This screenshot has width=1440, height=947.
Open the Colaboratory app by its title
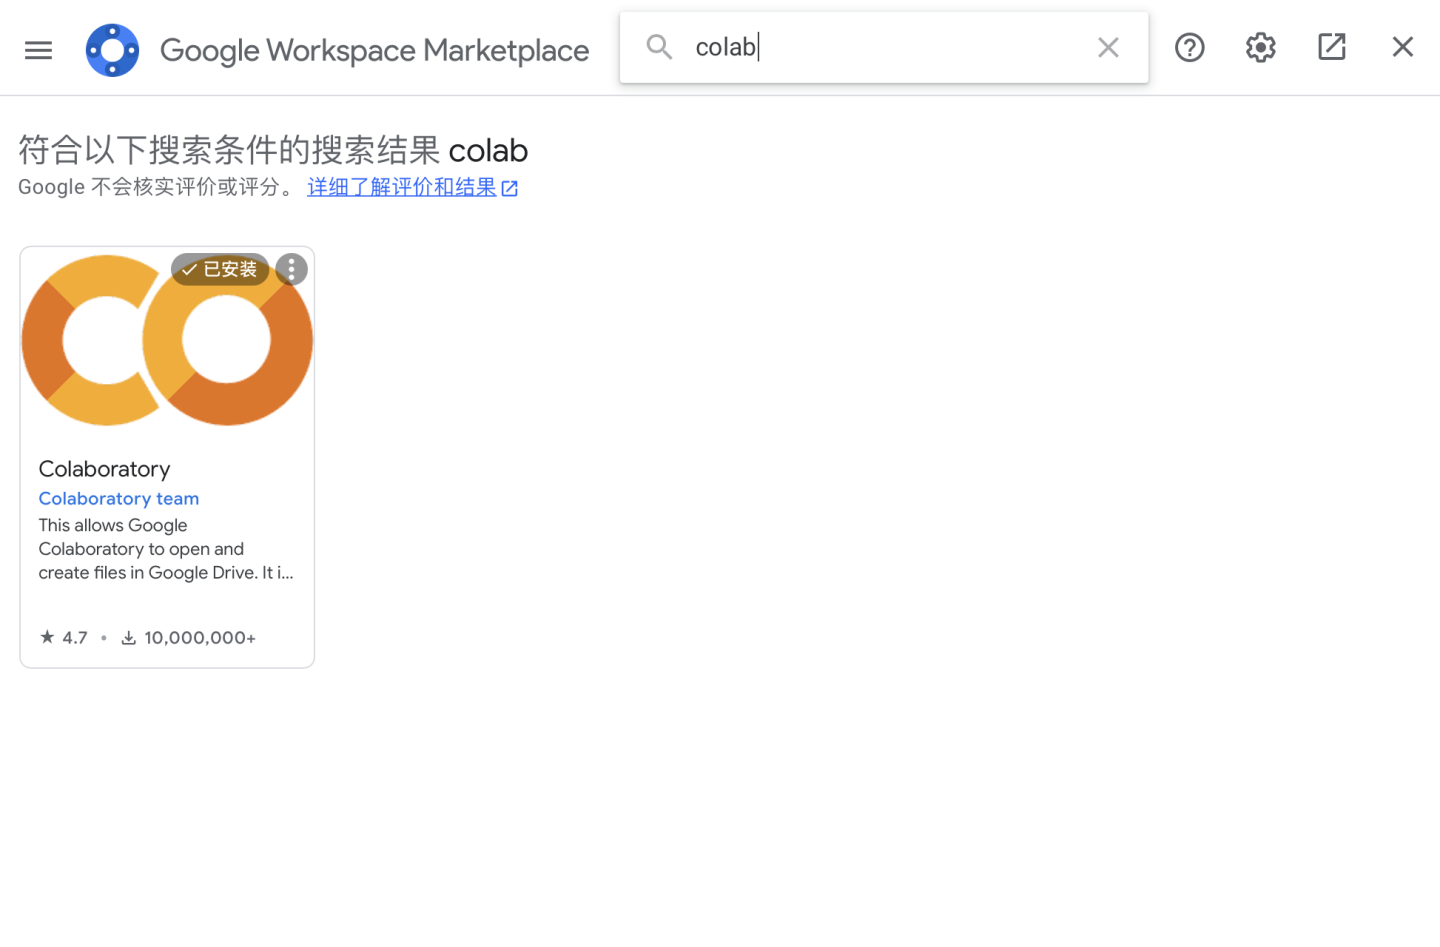(x=104, y=468)
